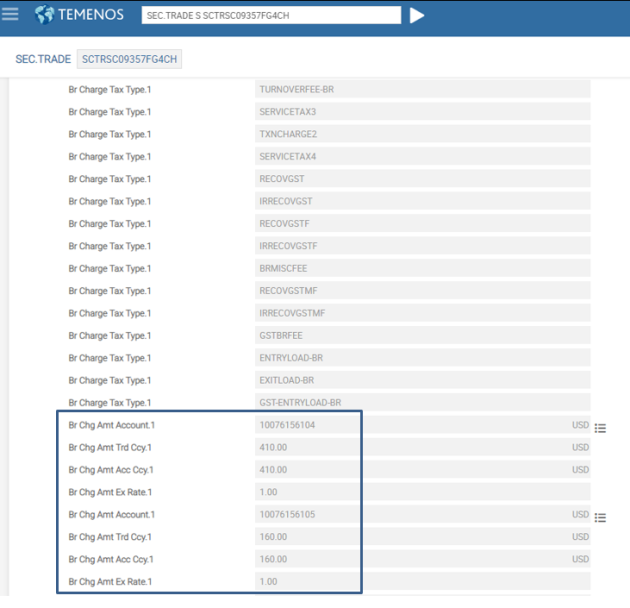Open the list icon beside account 10076156105

[600, 518]
